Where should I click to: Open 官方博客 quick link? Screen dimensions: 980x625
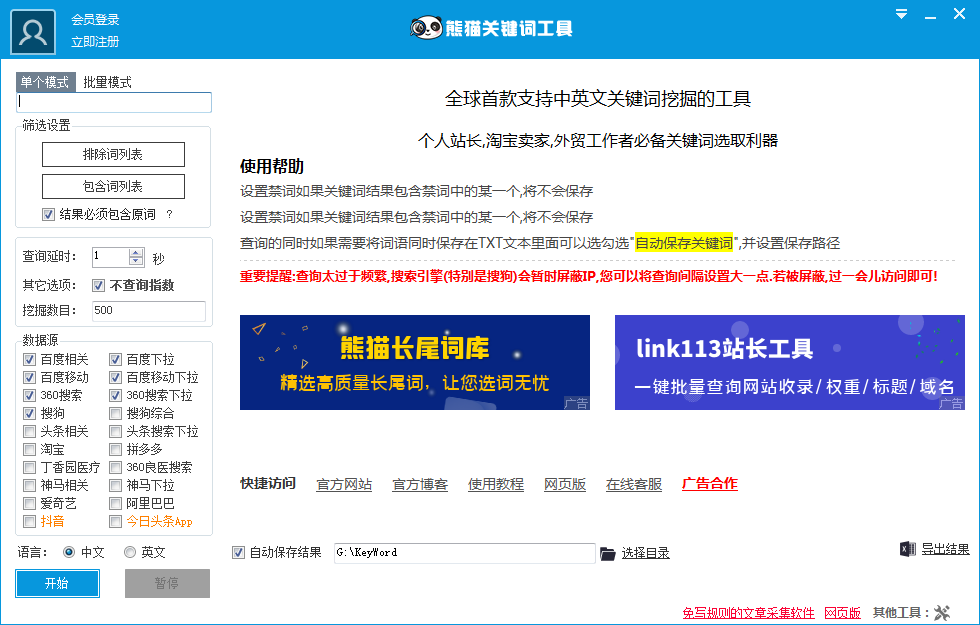tap(420, 484)
